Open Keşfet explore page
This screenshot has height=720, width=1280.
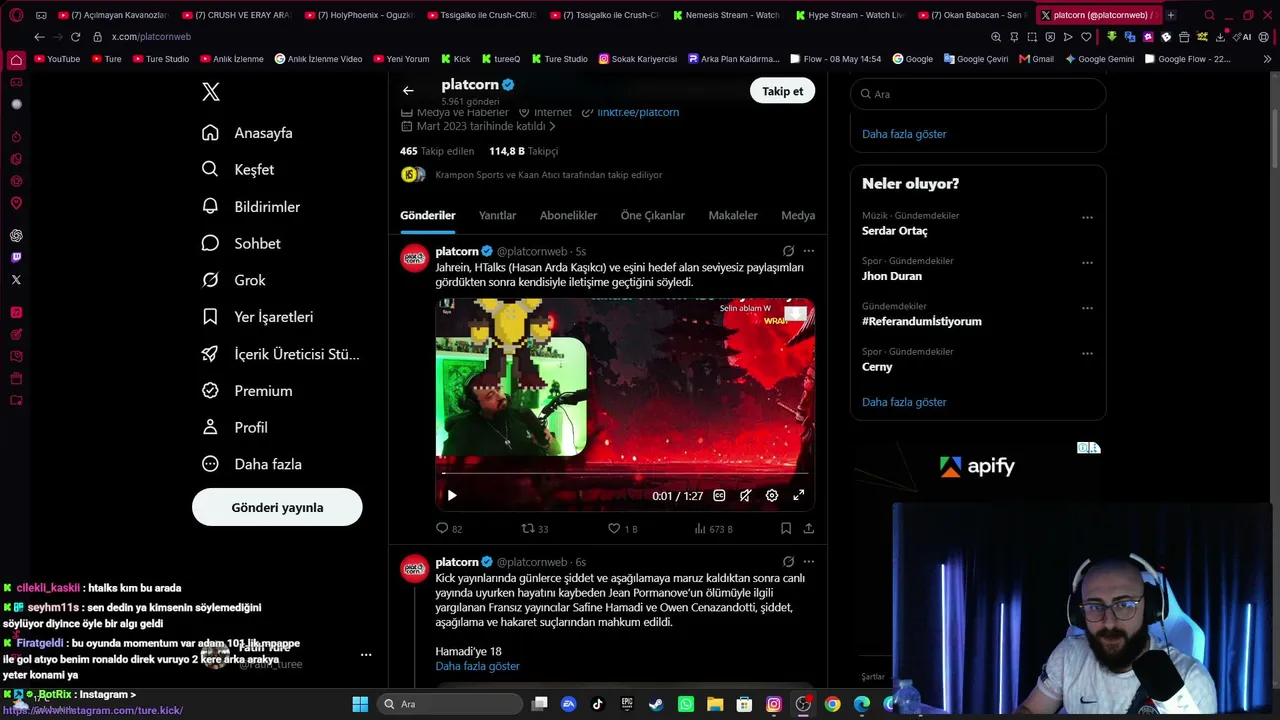coord(239,170)
